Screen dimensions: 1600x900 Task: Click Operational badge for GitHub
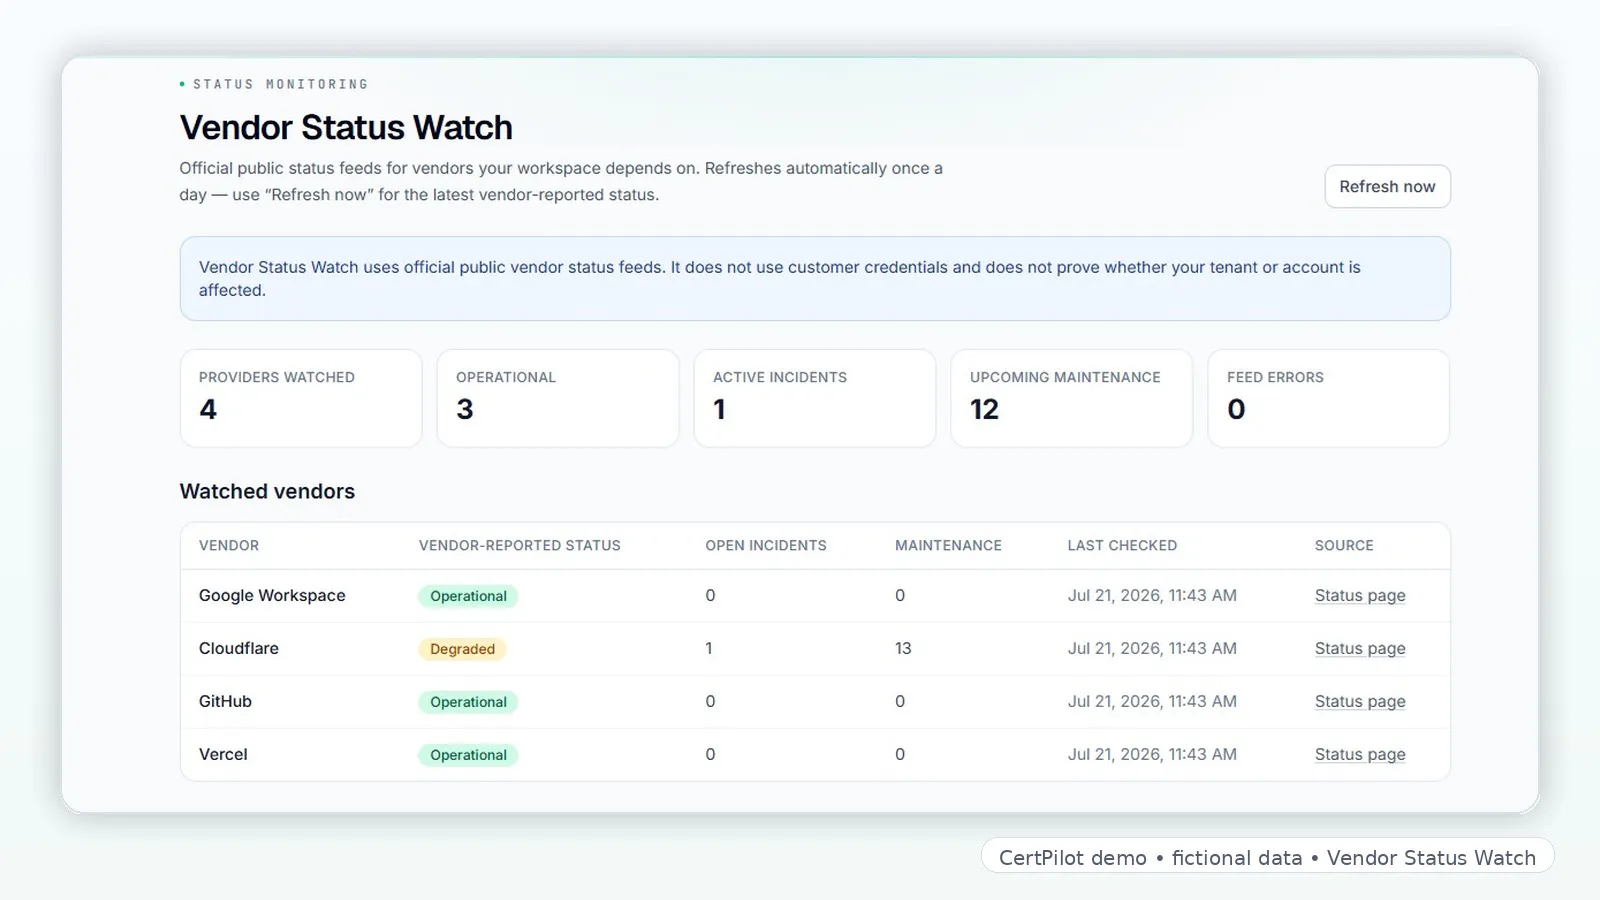(468, 702)
